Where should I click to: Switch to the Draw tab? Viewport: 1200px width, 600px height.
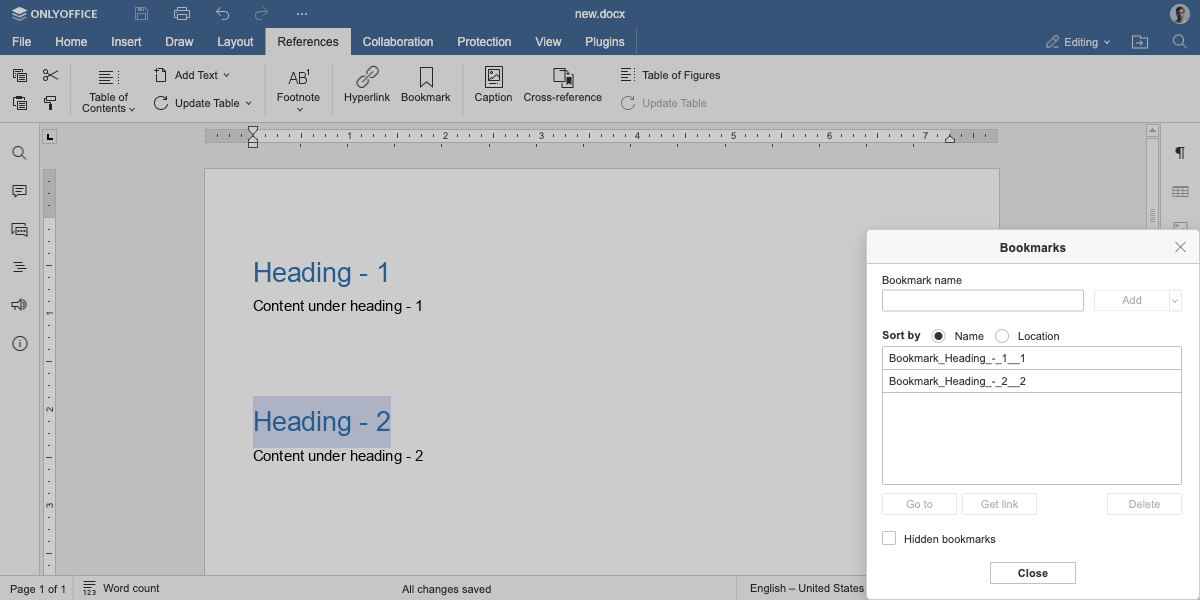click(179, 42)
